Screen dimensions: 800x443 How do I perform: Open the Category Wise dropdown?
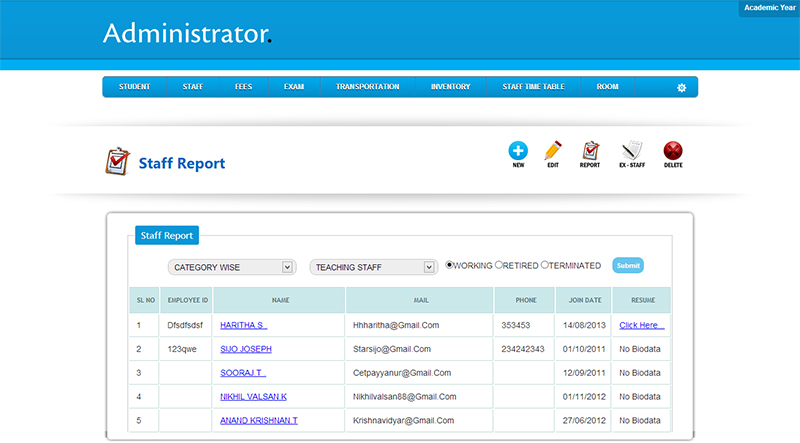(231, 267)
